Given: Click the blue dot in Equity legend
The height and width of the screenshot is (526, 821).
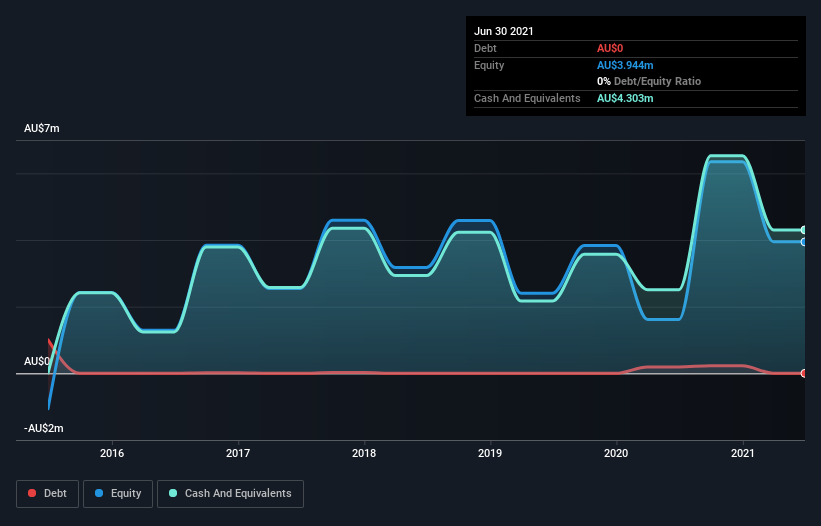Looking at the screenshot, I should click(99, 493).
